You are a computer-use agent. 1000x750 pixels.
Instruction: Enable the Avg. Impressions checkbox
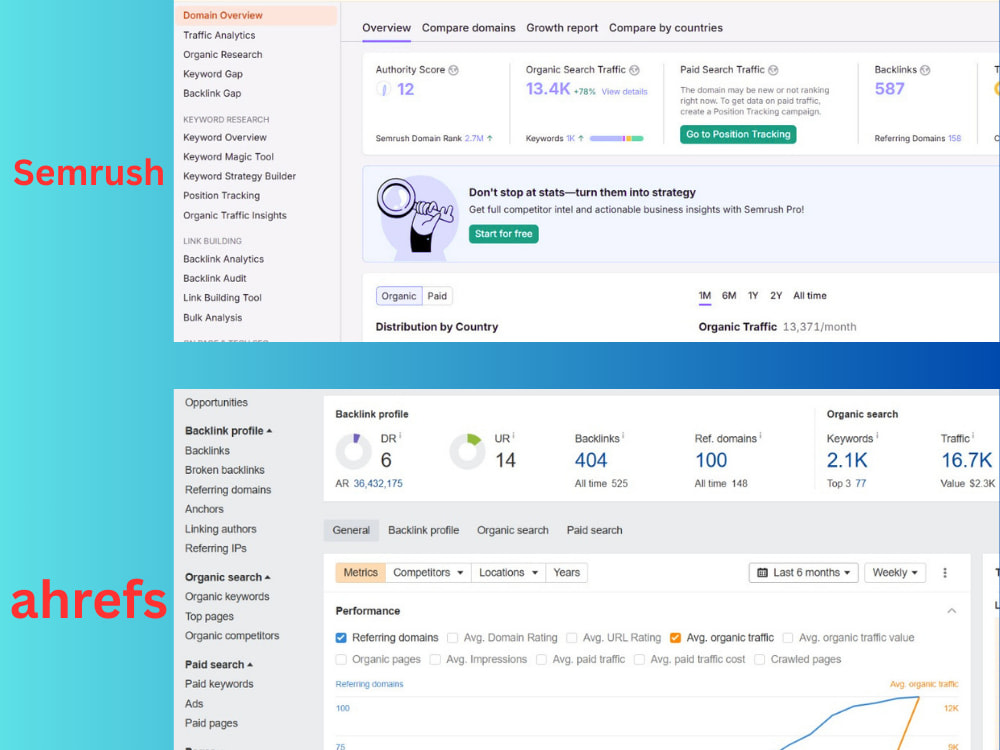pos(436,659)
